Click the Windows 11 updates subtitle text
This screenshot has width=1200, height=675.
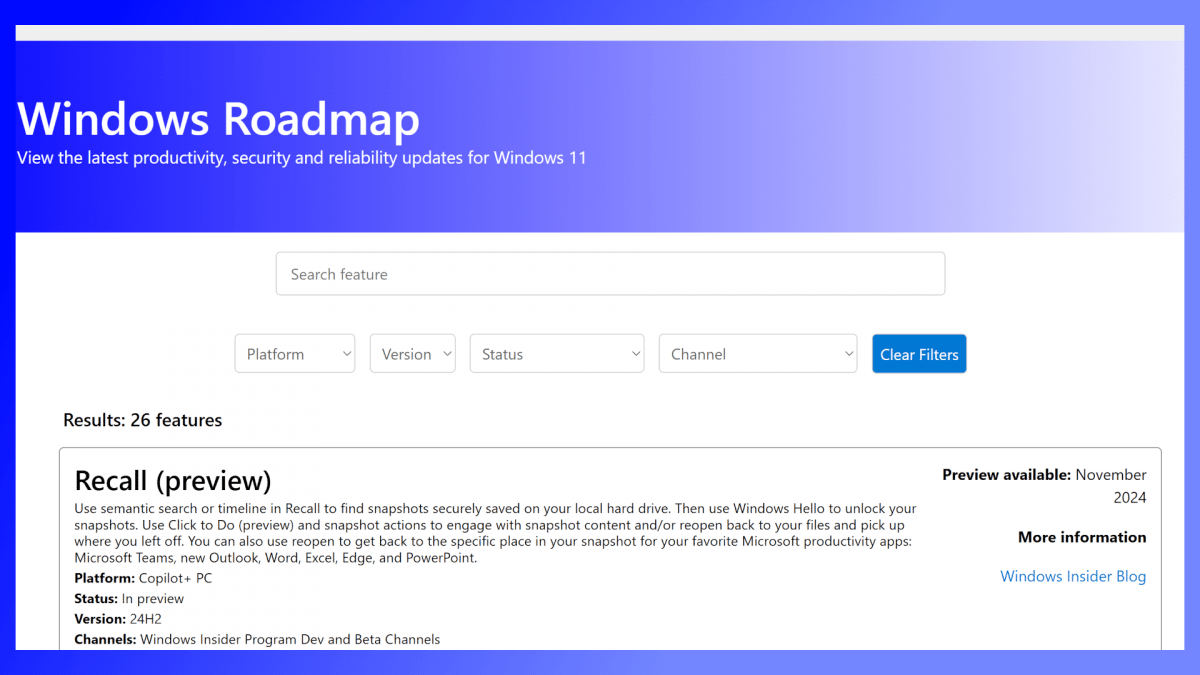point(301,158)
